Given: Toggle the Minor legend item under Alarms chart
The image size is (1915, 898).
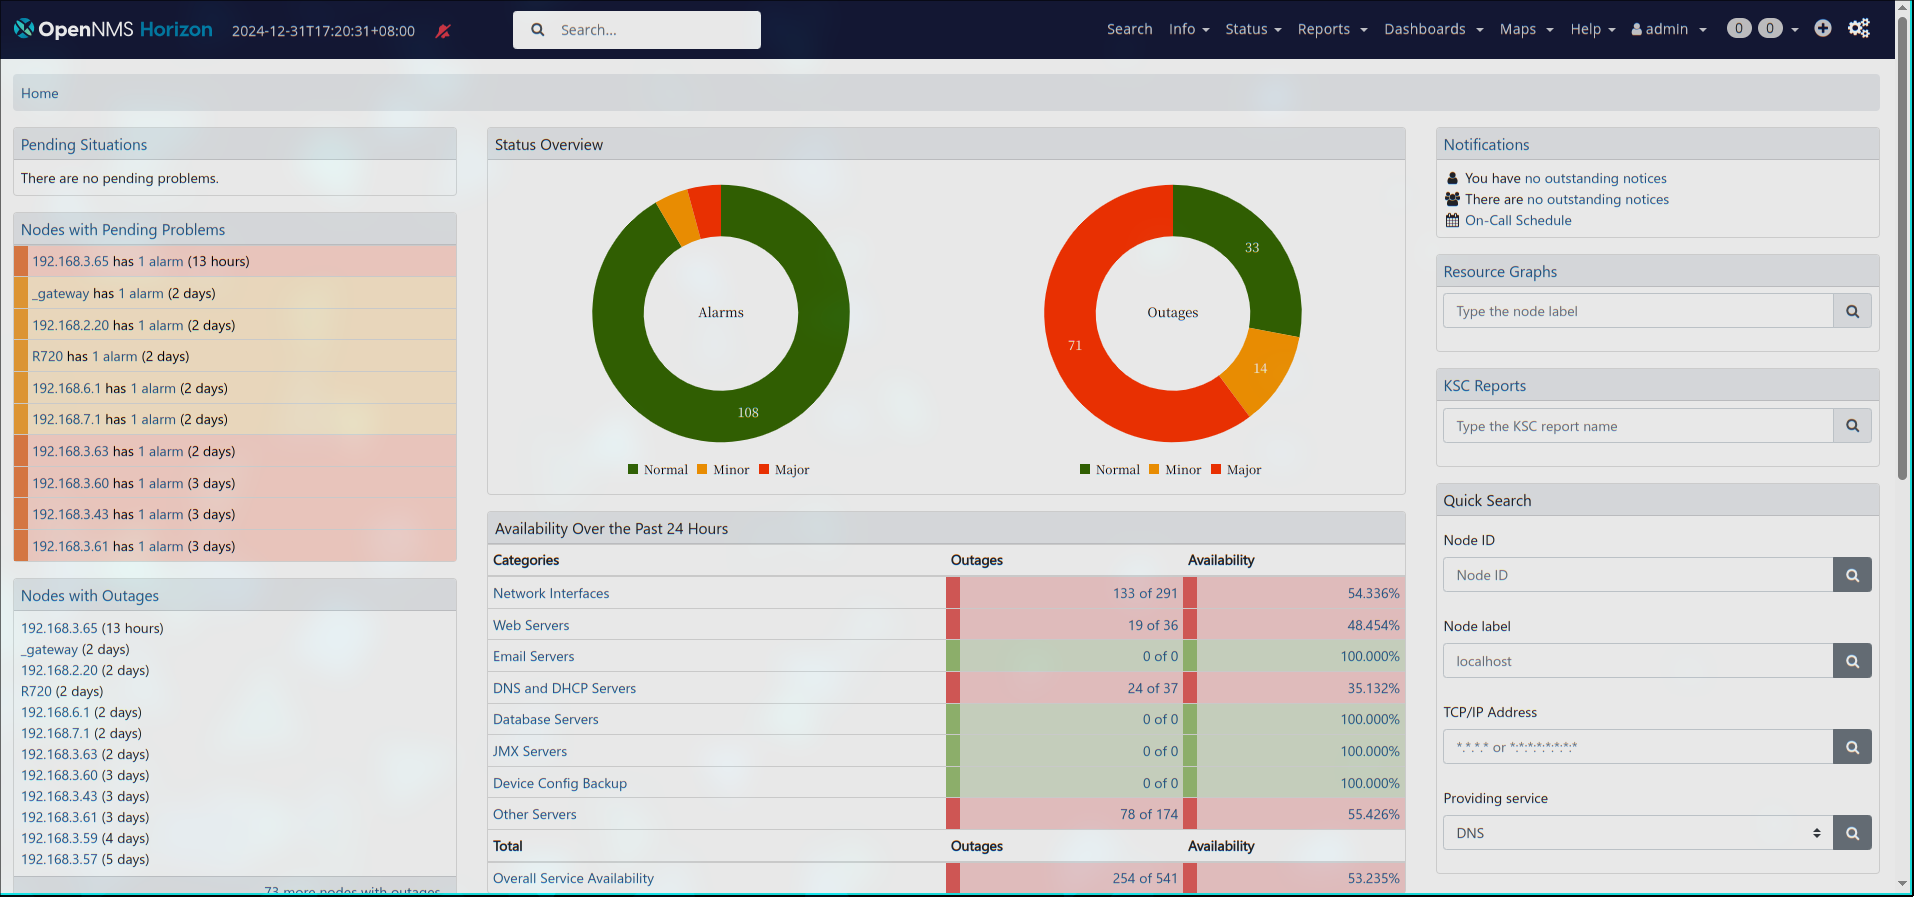Looking at the screenshot, I should coord(723,470).
